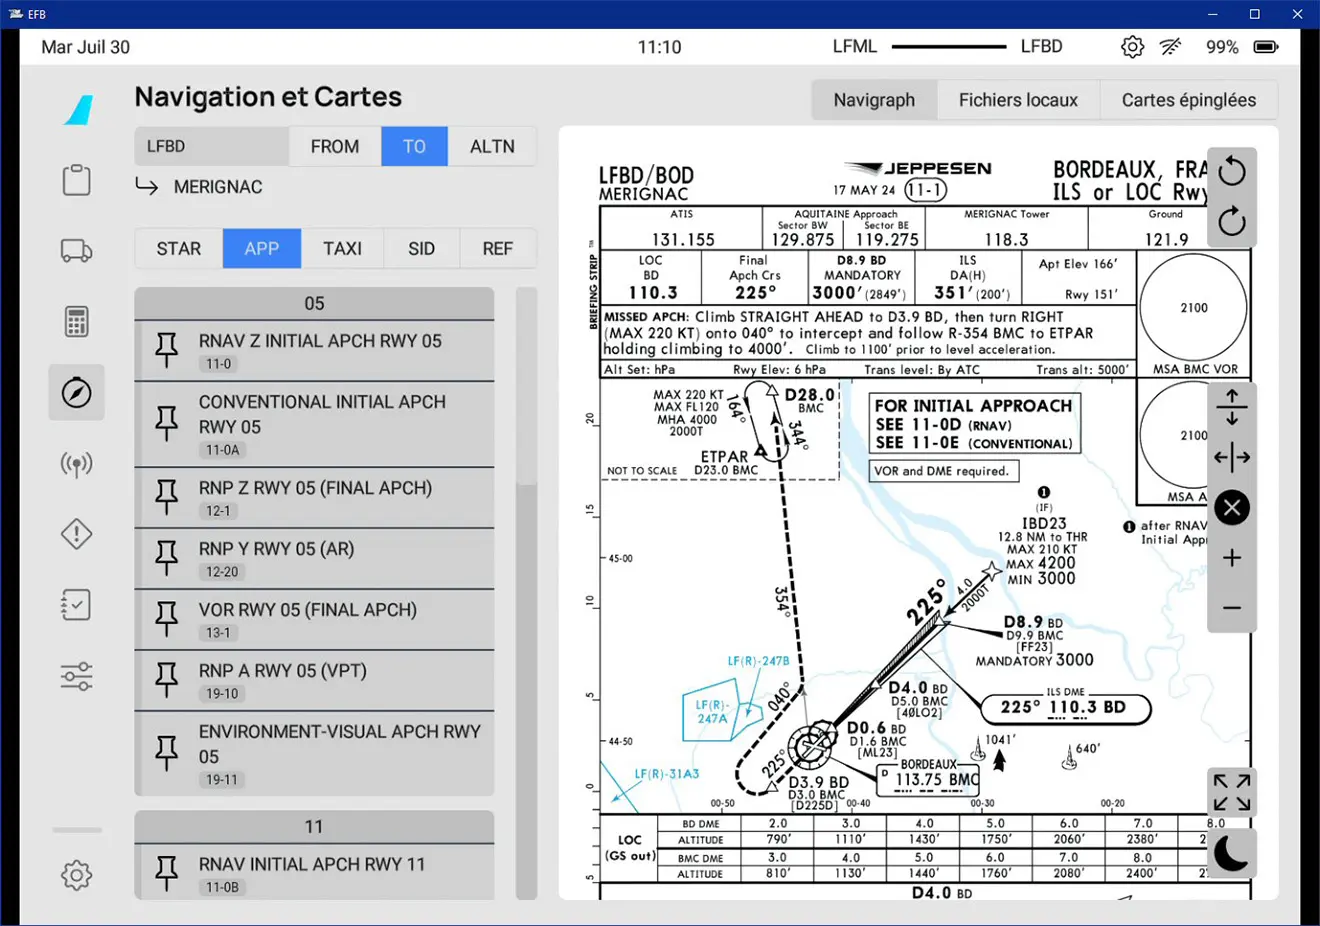The height and width of the screenshot is (926, 1320).
Task: Rotate chart counter-clockwise
Action: 1232,172
